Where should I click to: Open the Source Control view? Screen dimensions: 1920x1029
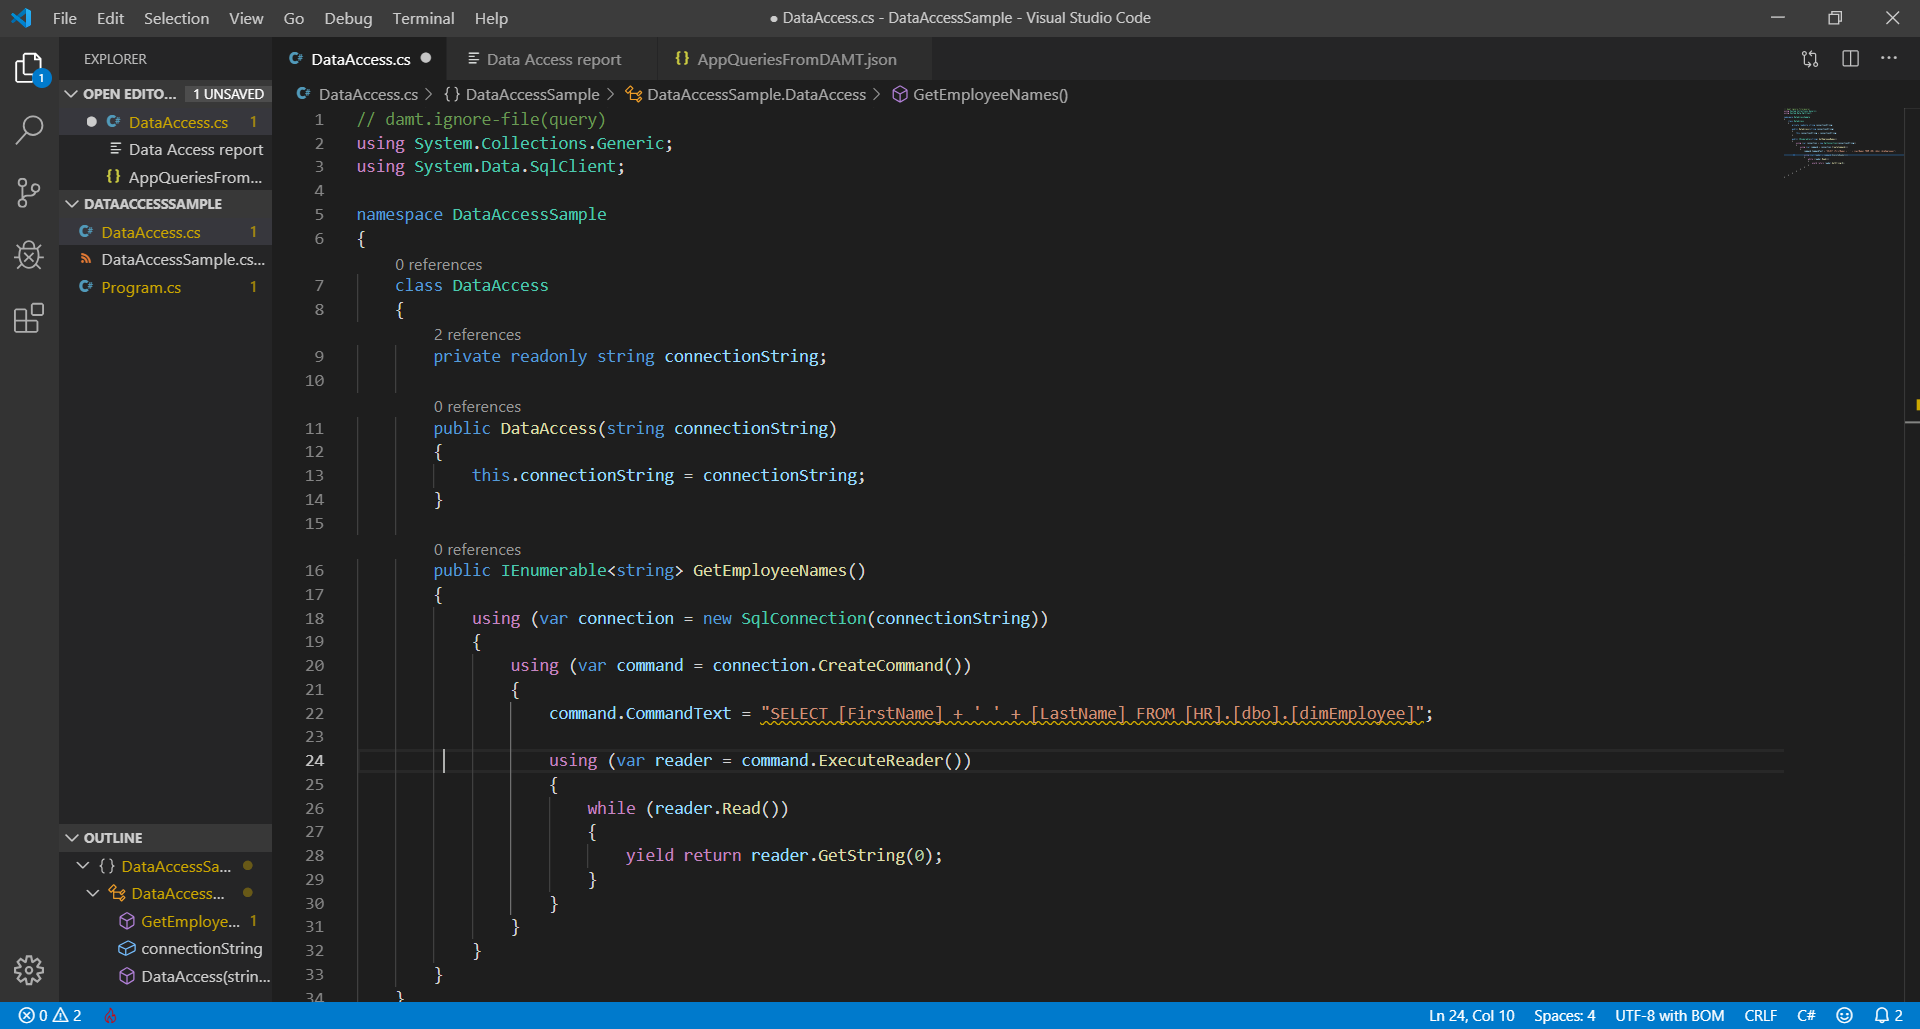[x=29, y=192]
